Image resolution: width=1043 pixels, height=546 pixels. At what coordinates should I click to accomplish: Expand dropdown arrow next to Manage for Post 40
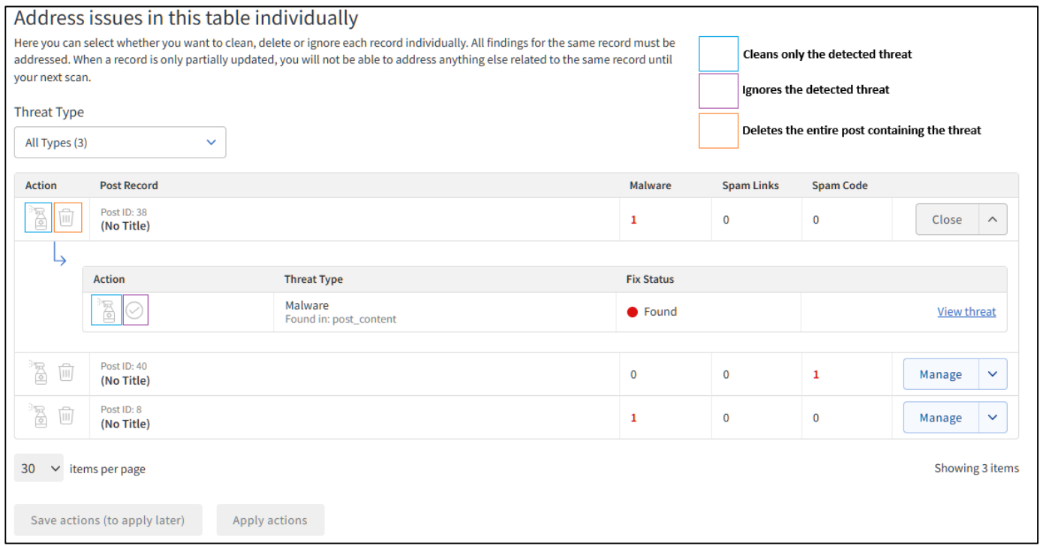pyautogui.click(x=992, y=374)
